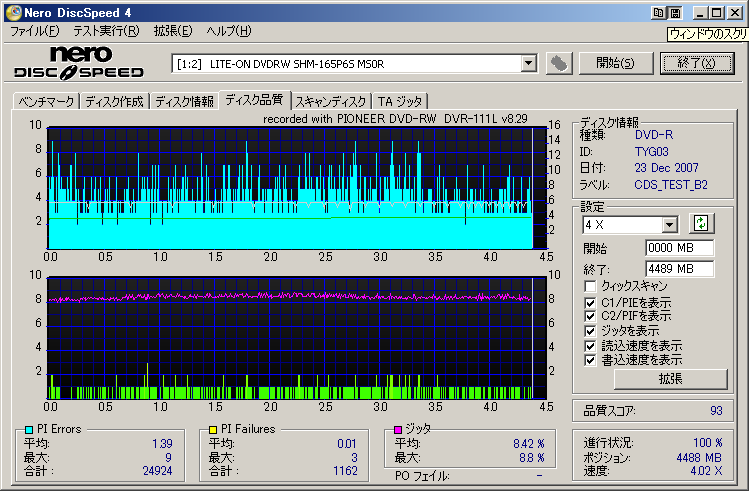Maximize the Nero DiscSpeed window

[x=717, y=13]
